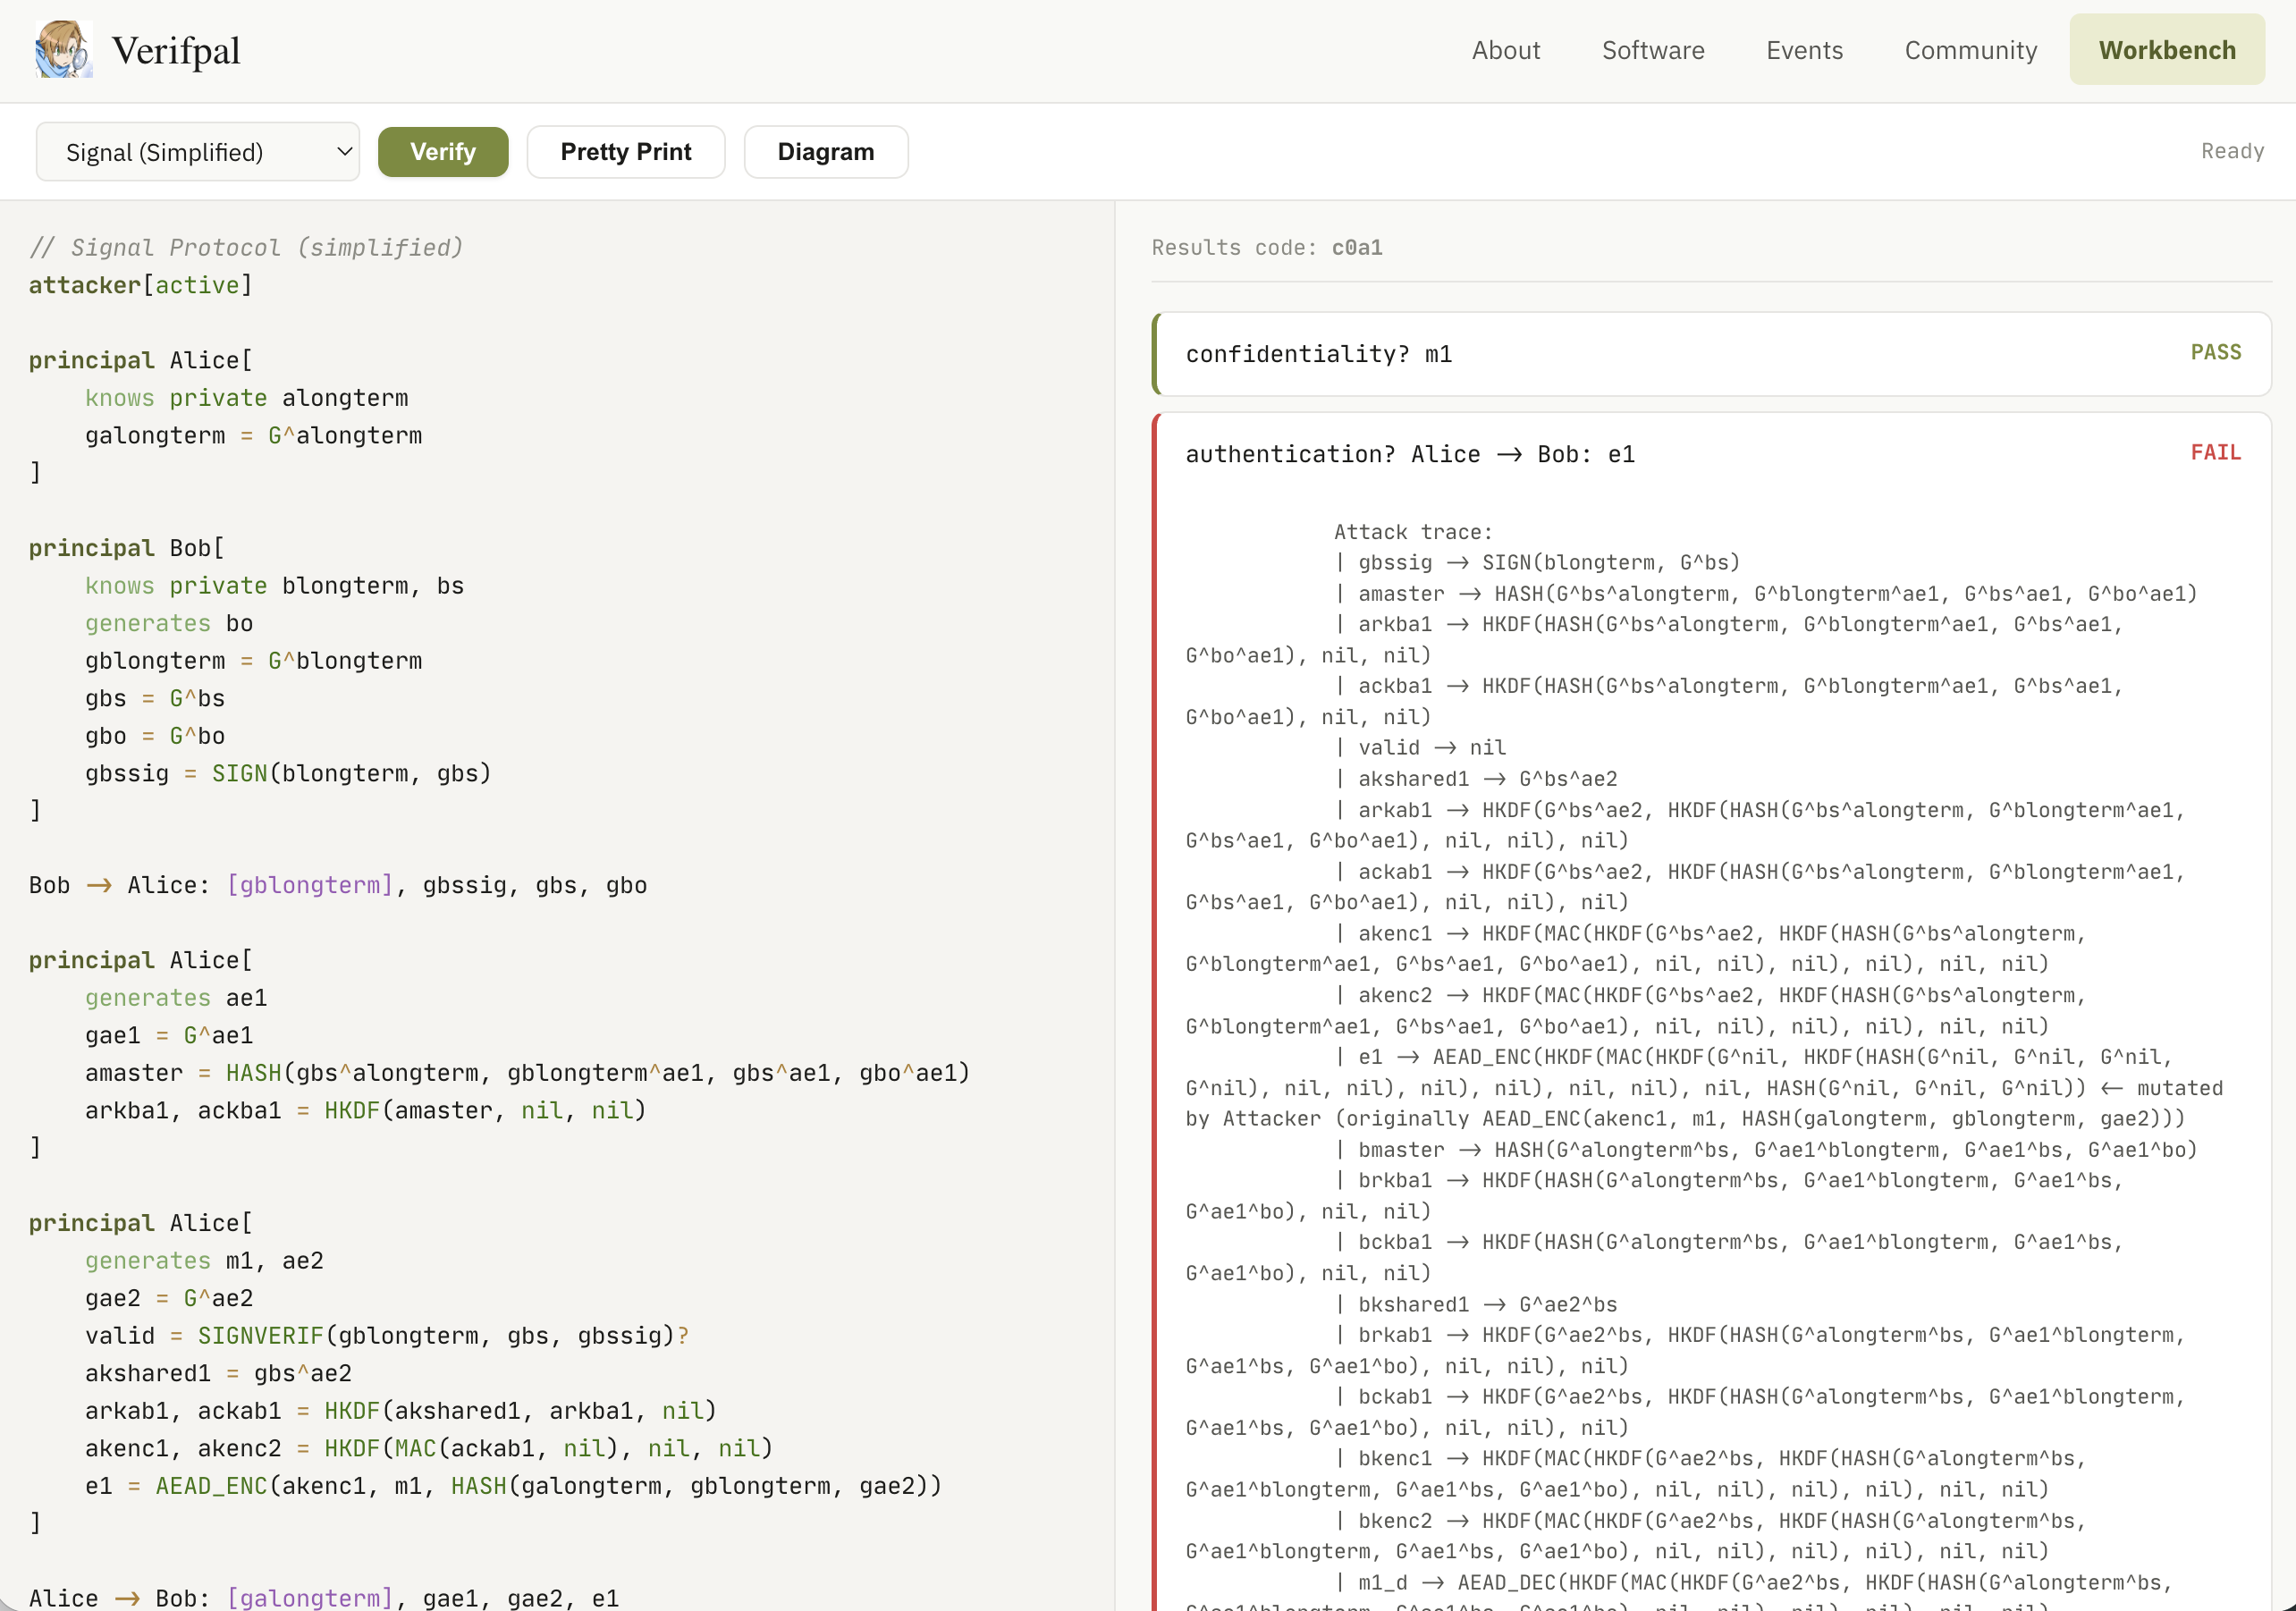Click the authentication? Alice → Bob header
Image resolution: width=2296 pixels, height=1611 pixels.
[x=1410, y=453]
